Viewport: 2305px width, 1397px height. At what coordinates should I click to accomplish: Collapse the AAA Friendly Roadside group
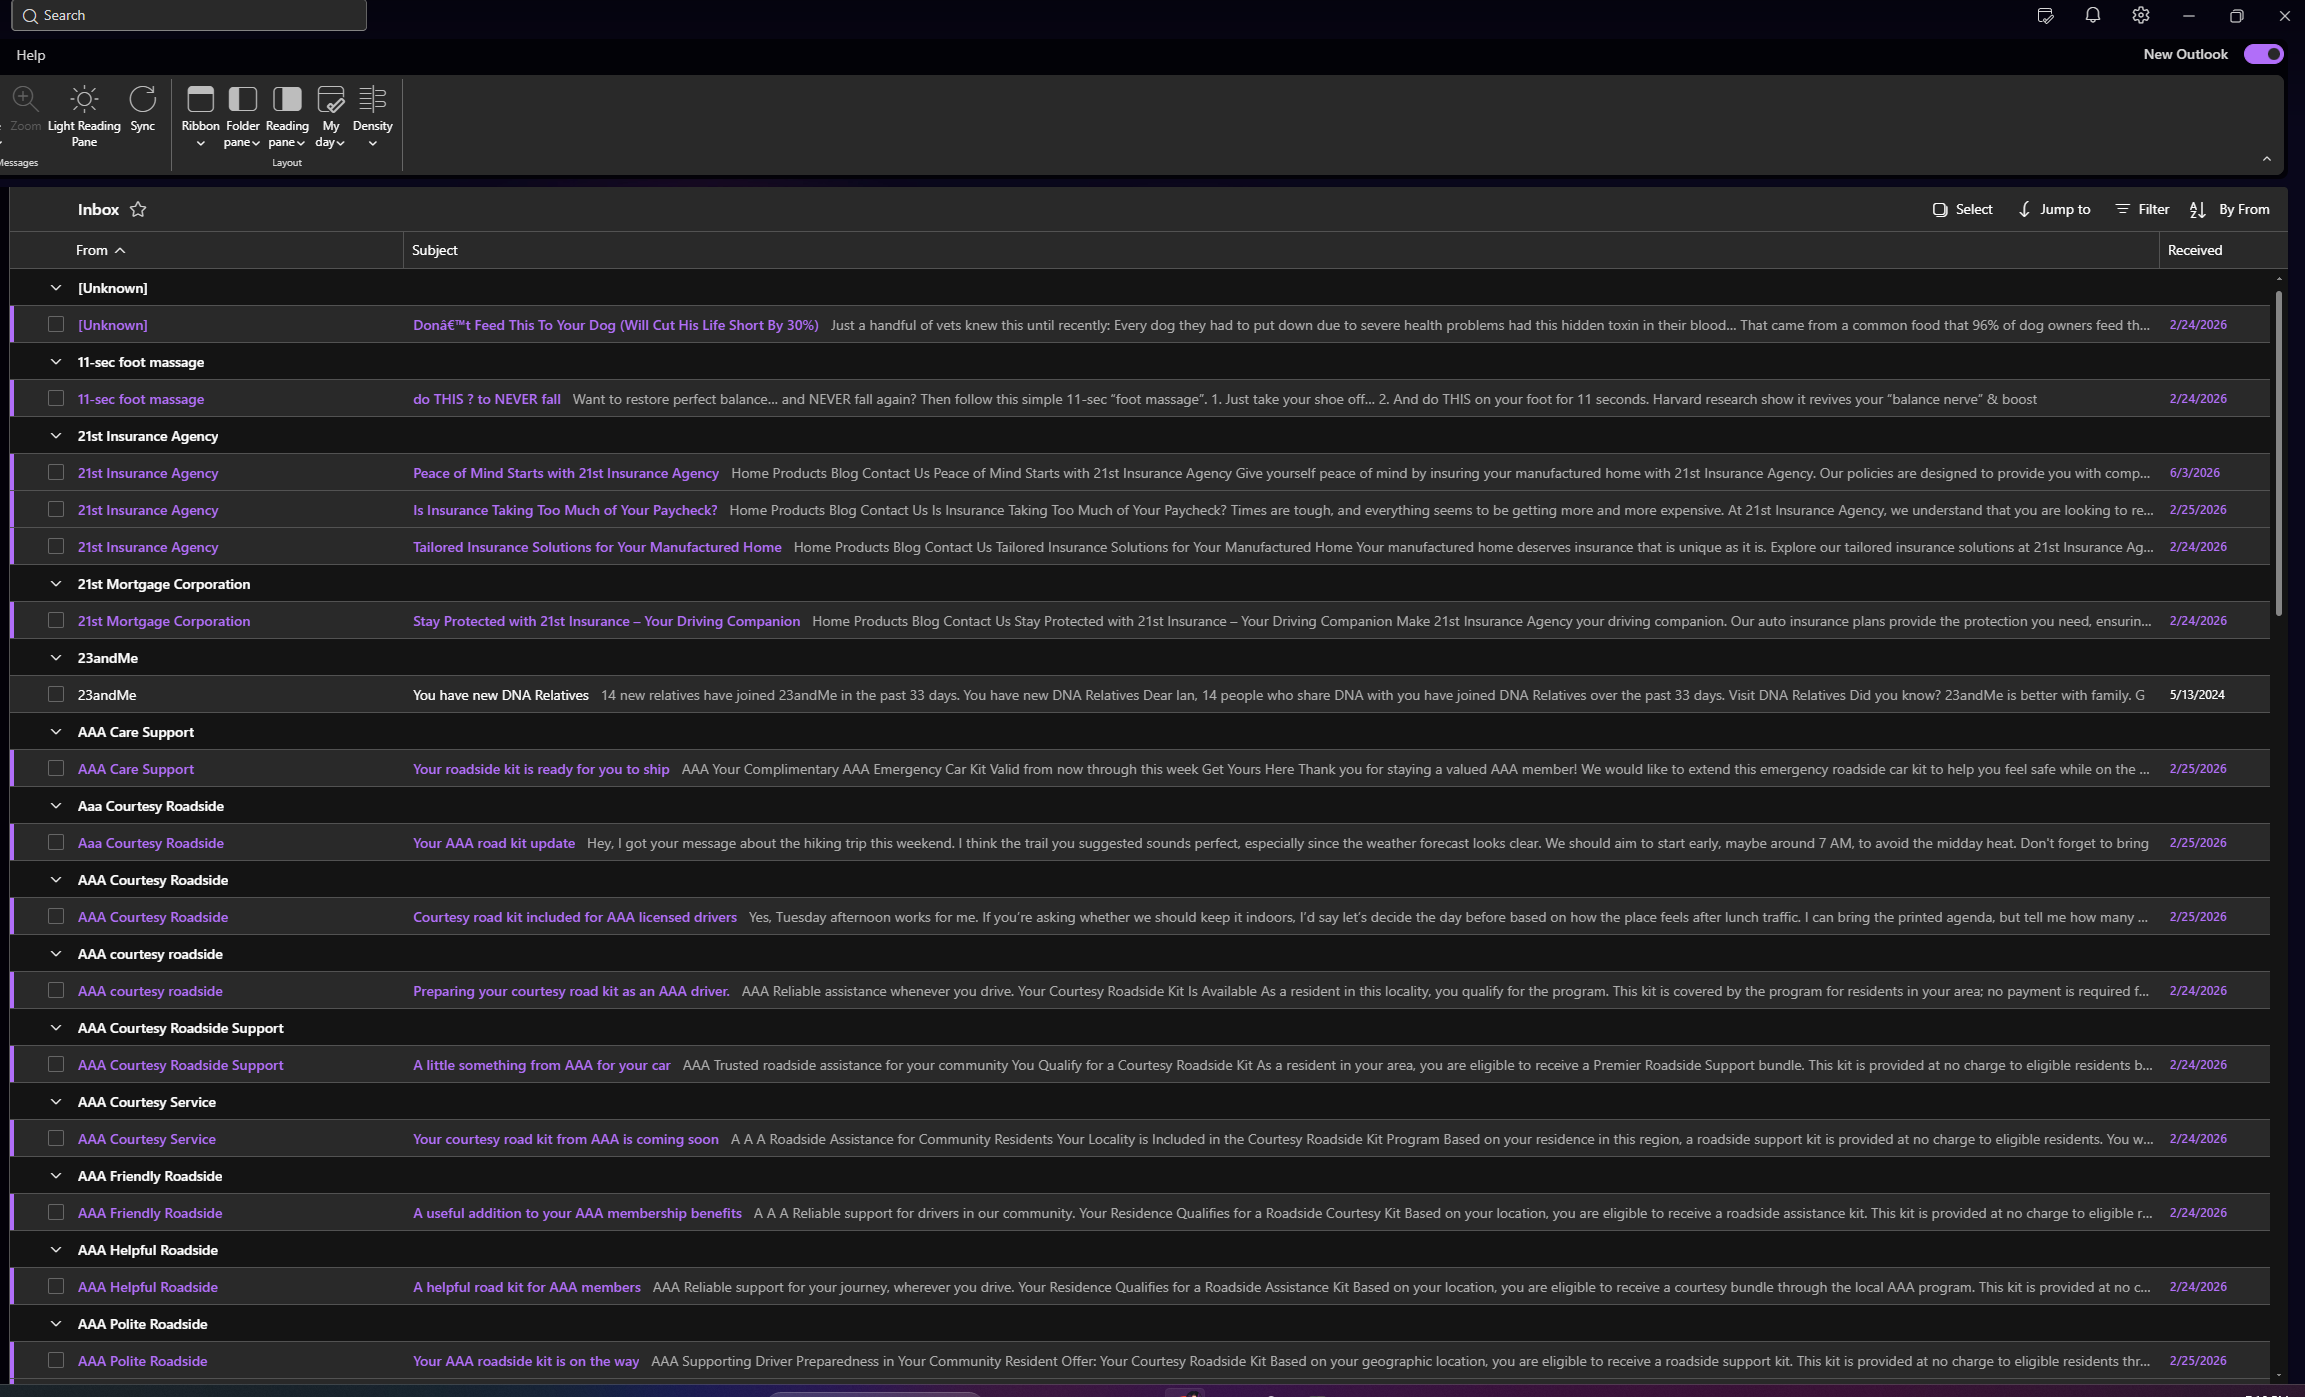[x=56, y=1176]
